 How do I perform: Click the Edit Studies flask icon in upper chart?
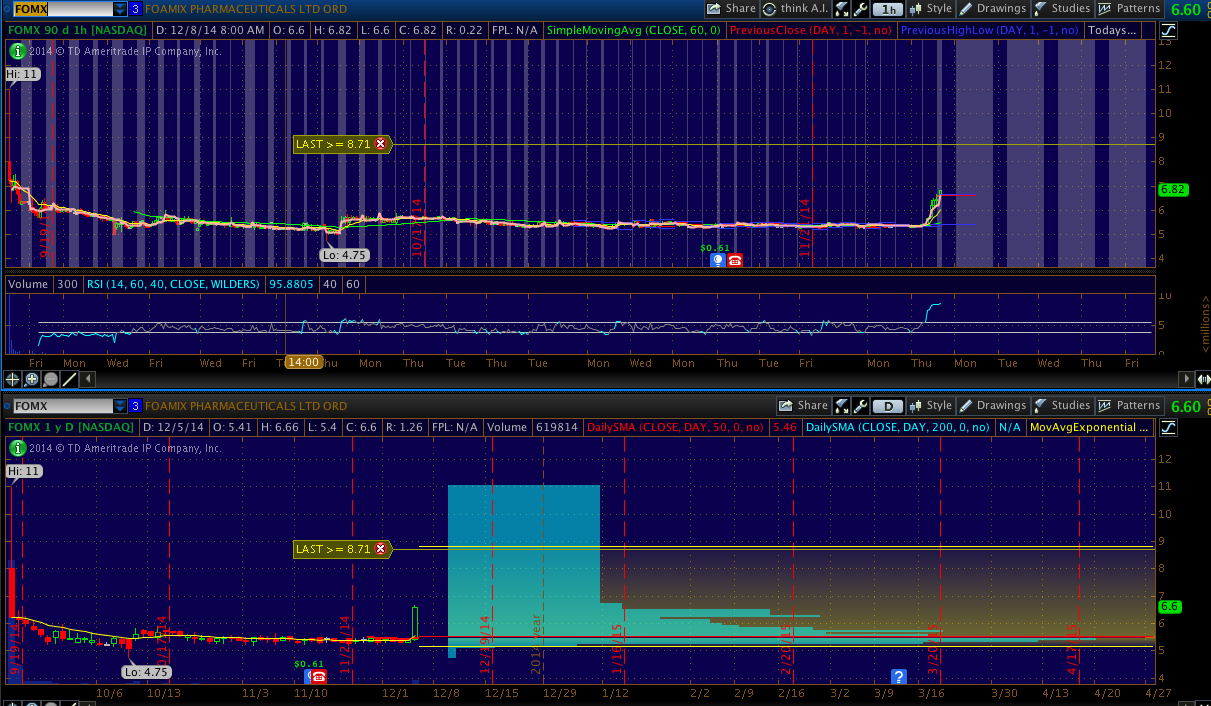[842, 9]
